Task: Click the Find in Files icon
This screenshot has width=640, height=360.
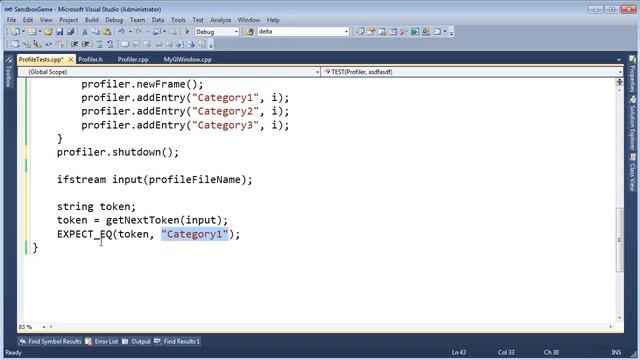Action: 250,31
